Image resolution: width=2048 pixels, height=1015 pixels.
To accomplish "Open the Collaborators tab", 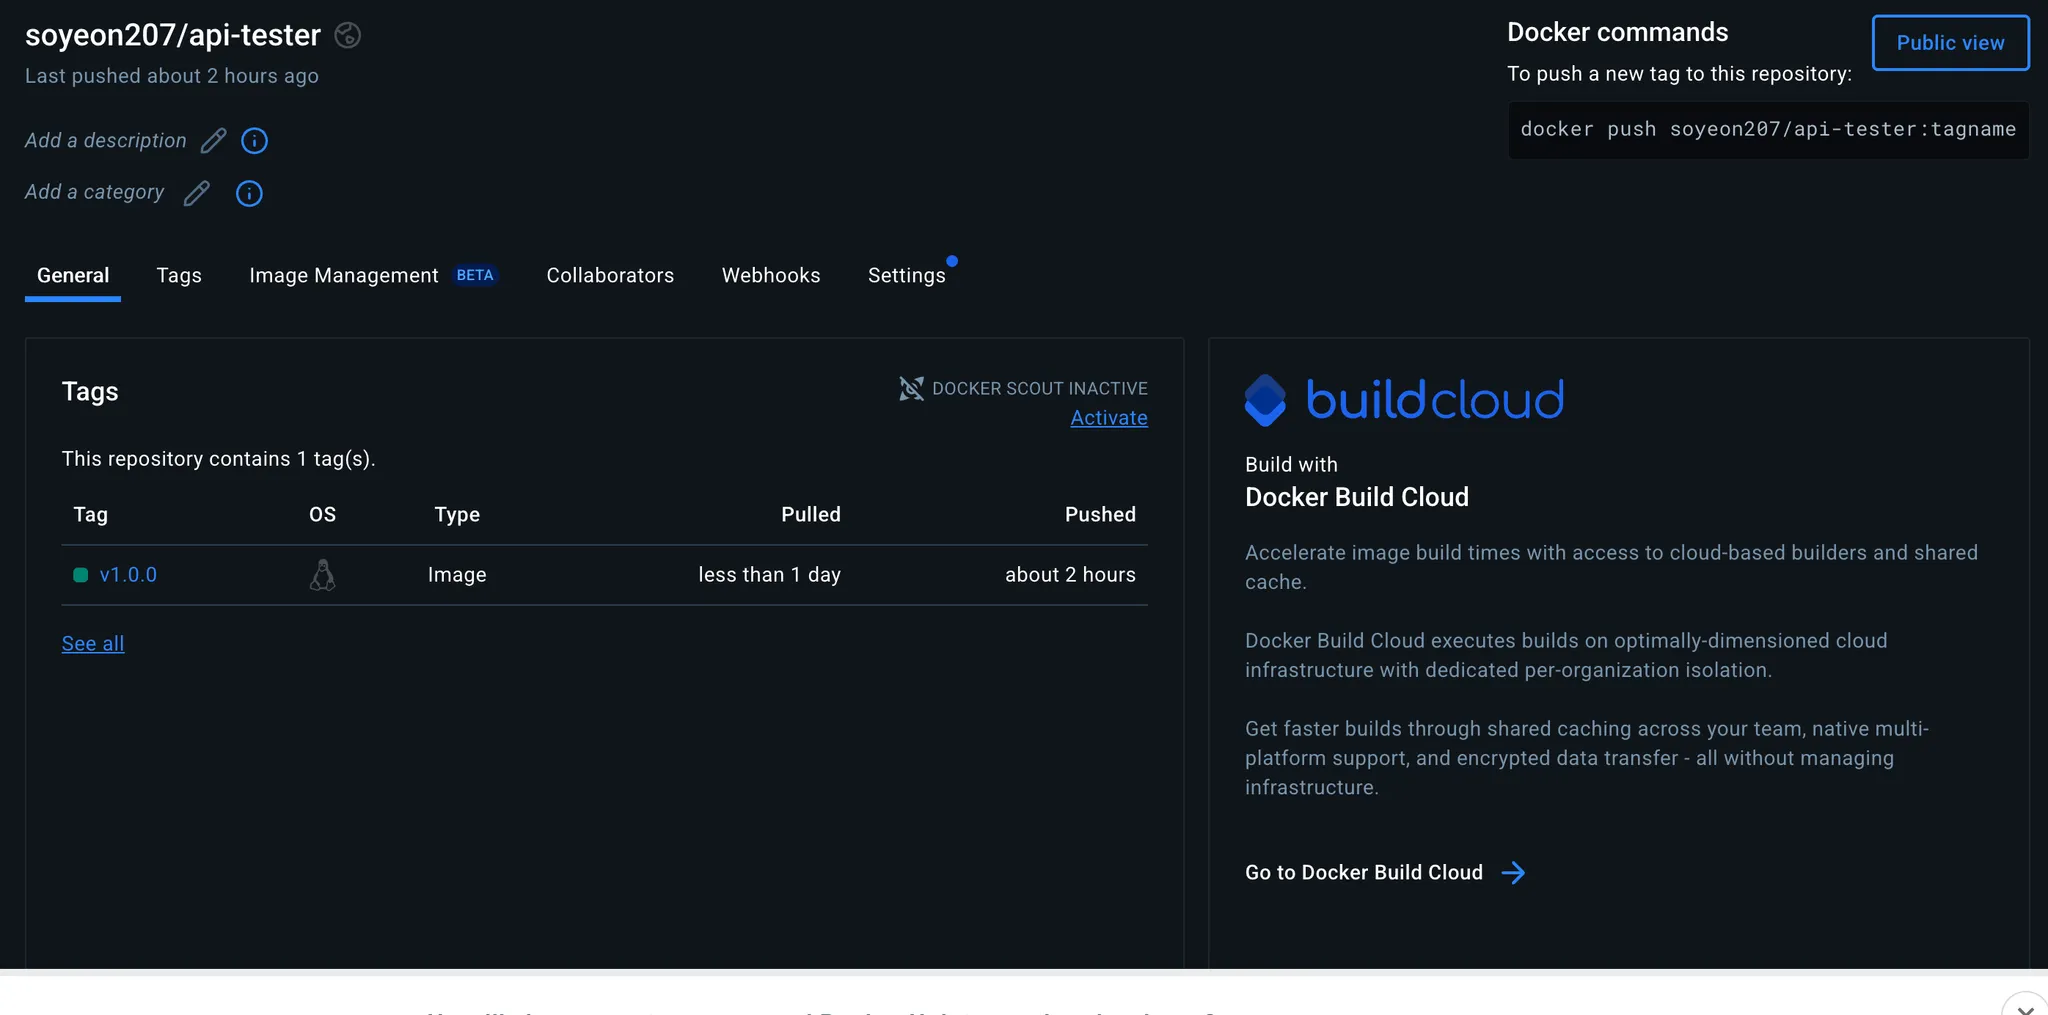I will (610, 276).
